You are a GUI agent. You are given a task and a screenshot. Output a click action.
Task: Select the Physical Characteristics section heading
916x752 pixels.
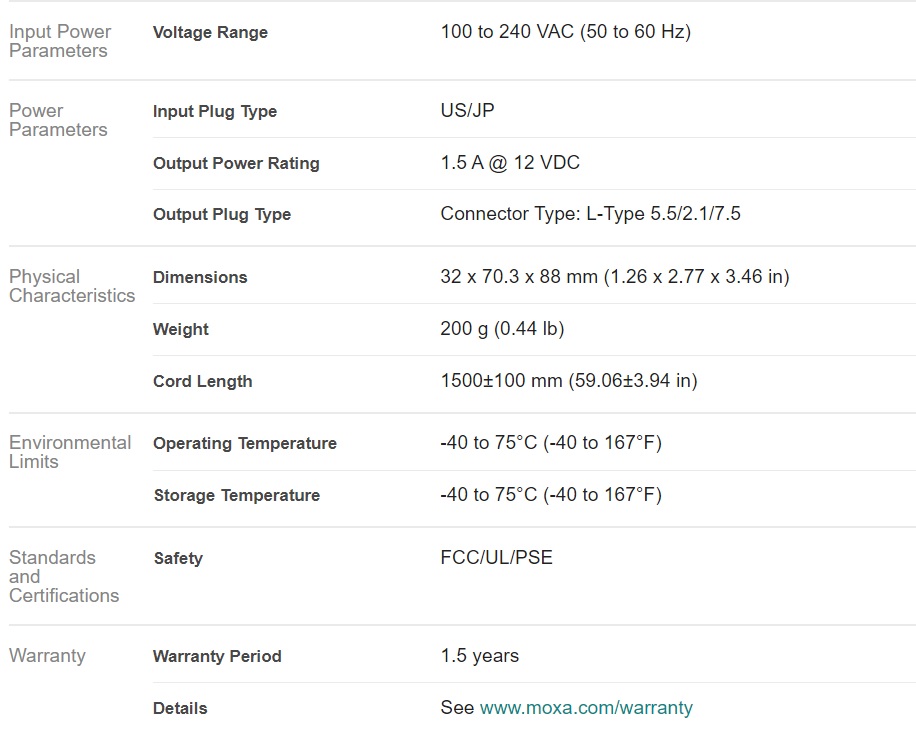(72, 286)
